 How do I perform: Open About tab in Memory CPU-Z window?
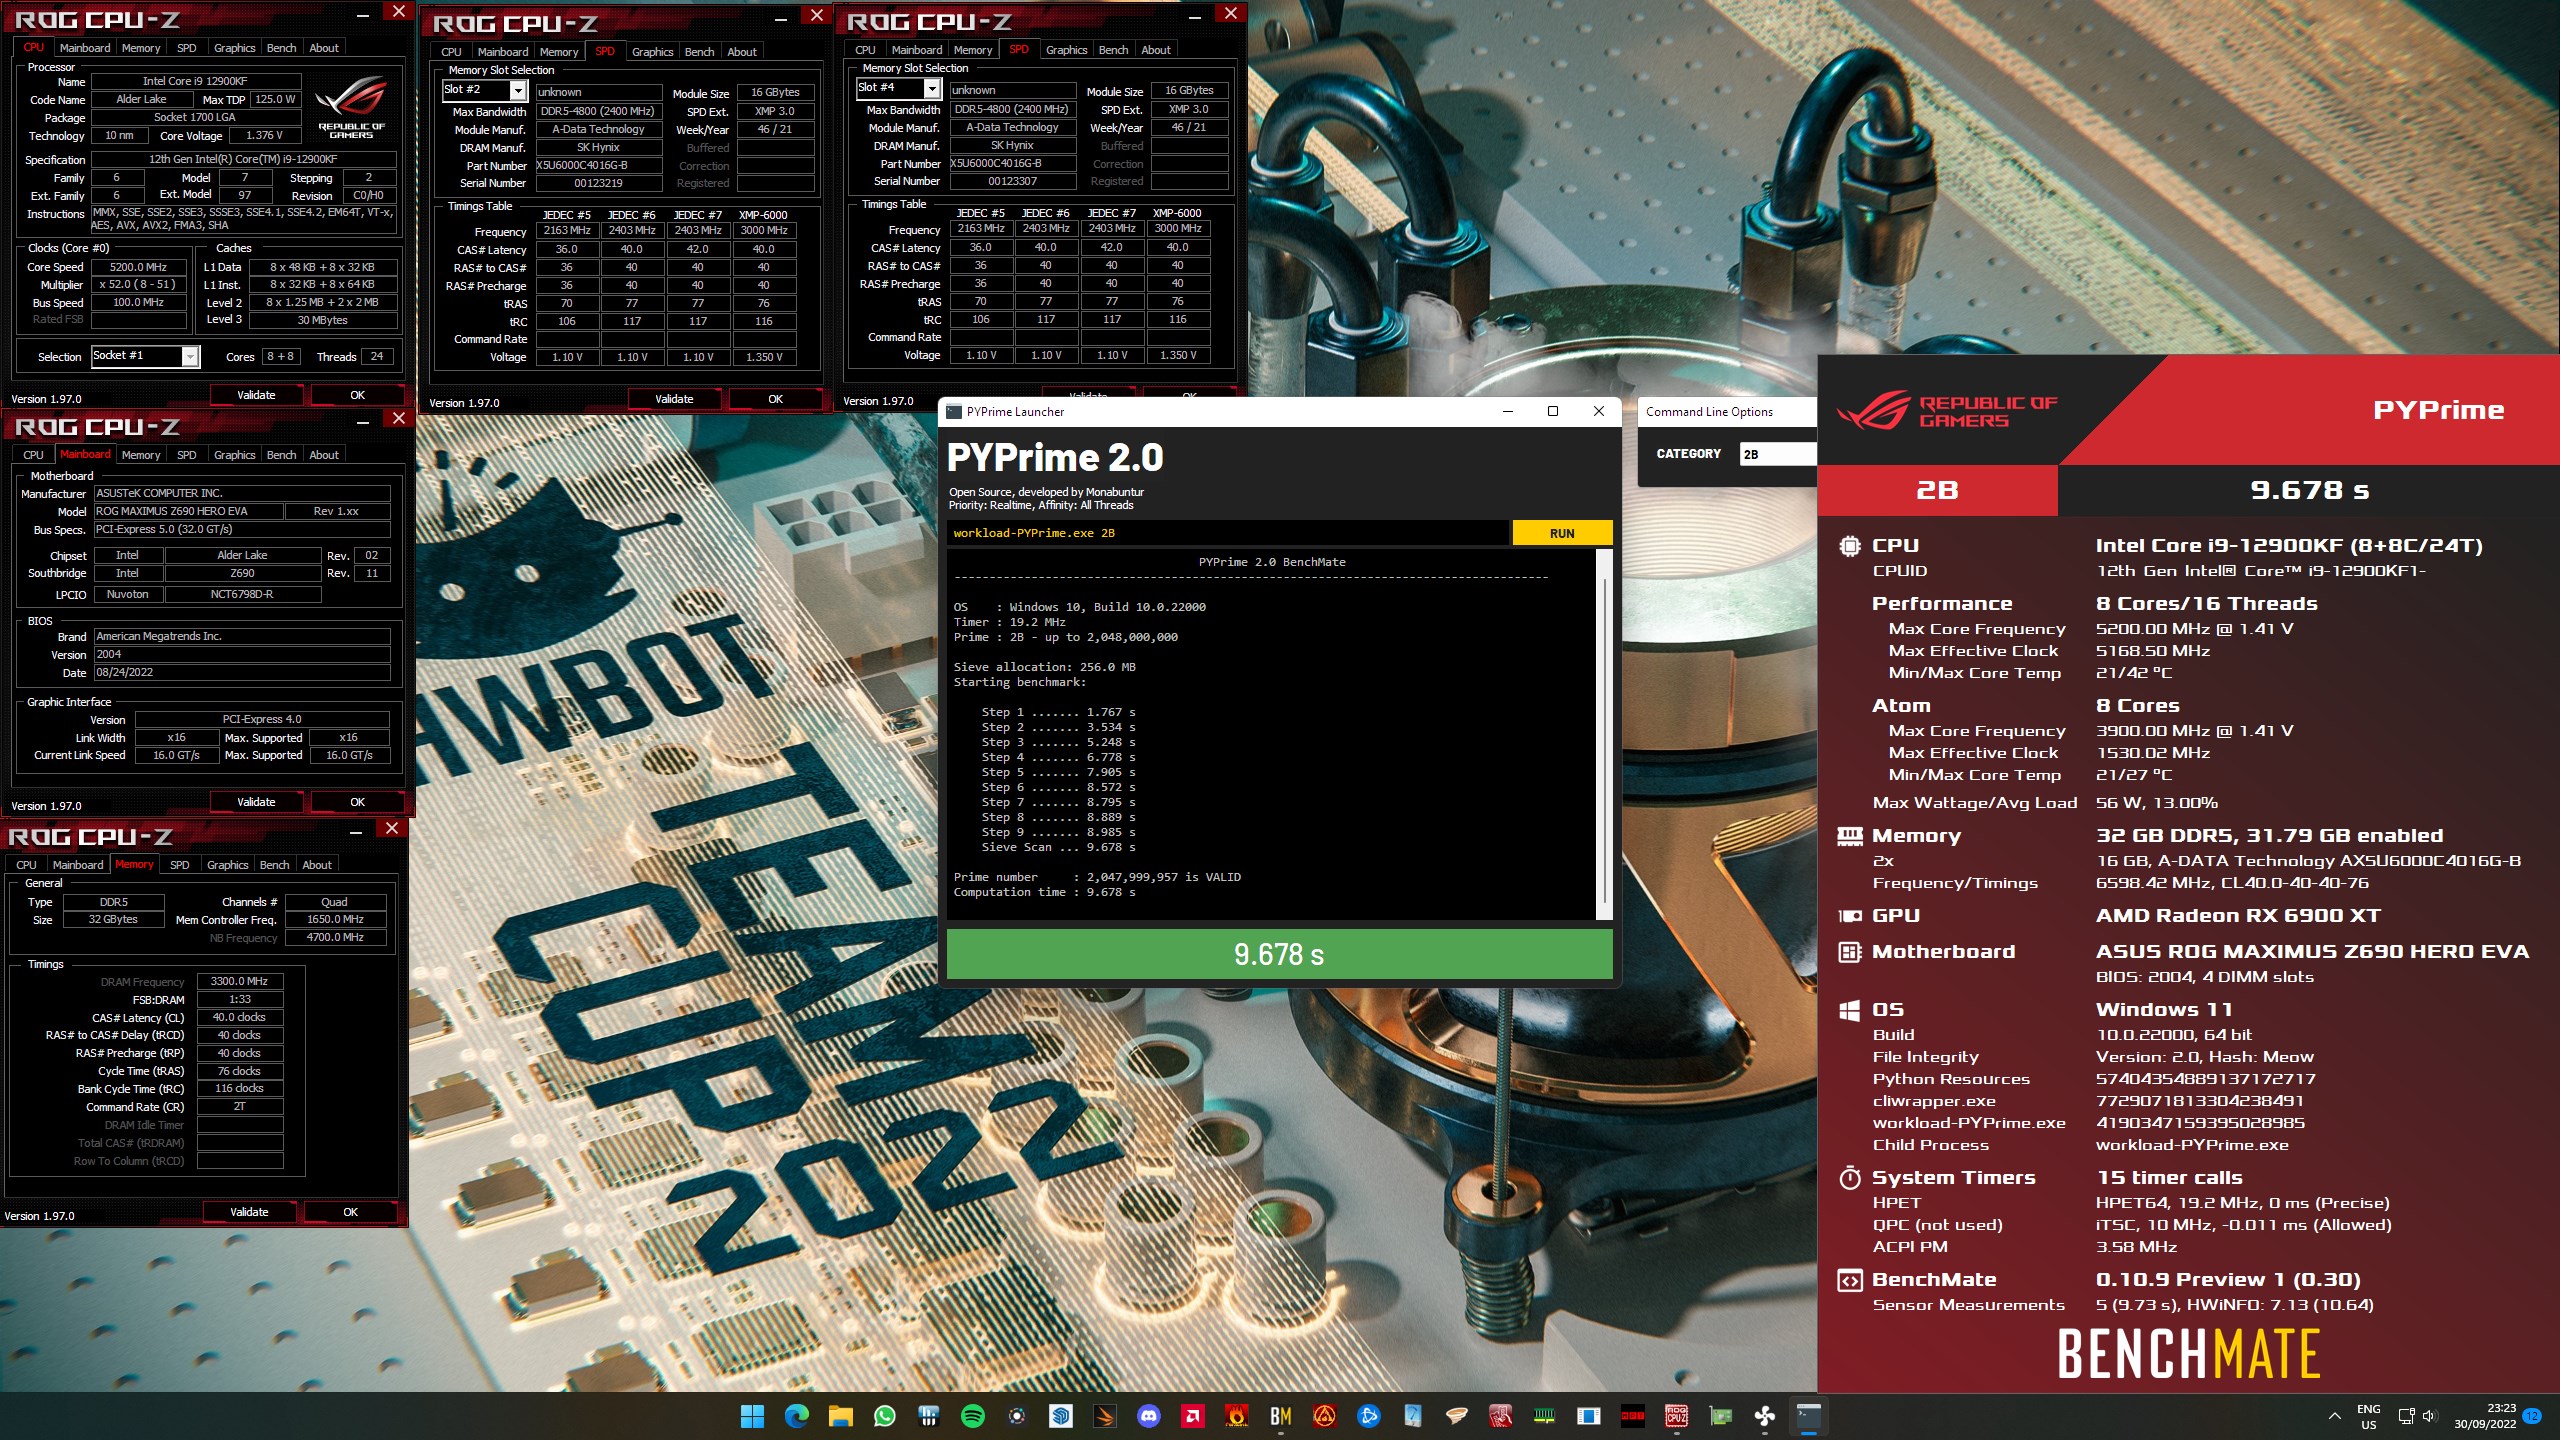point(316,865)
